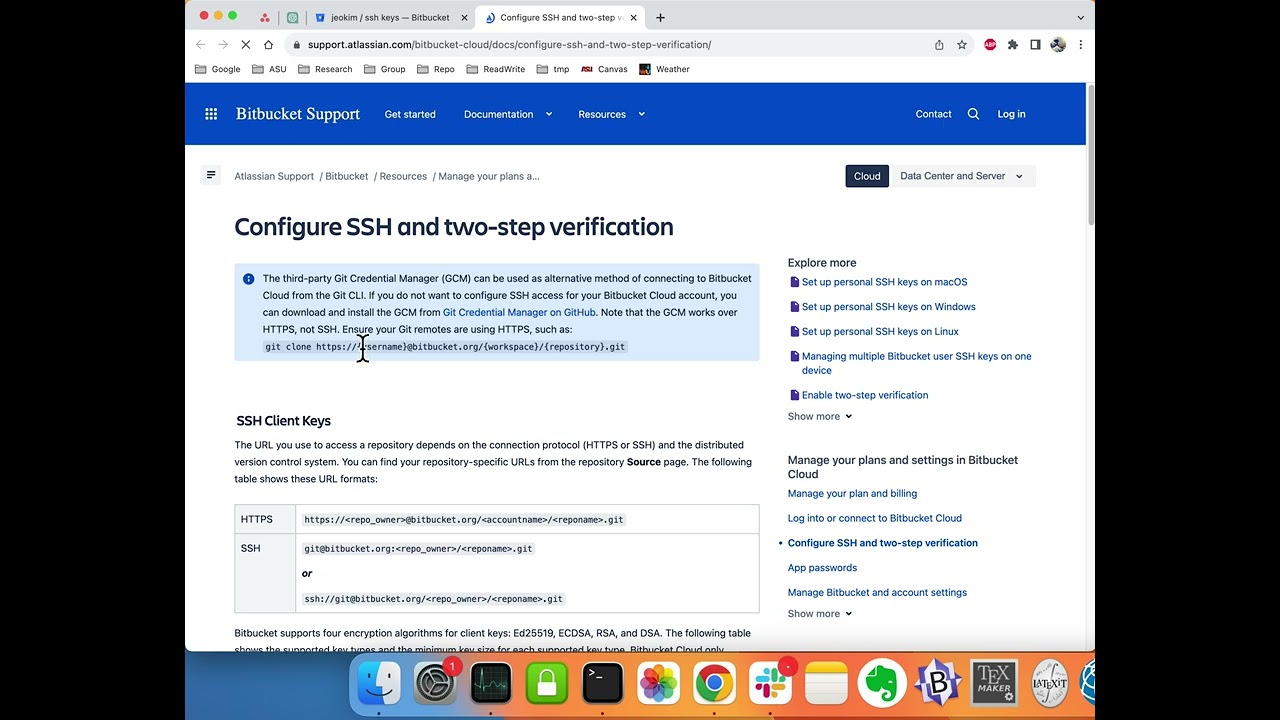Screen dimensions: 1280x720
Task: Click the share icon in address bar
Action: click(939, 44)
